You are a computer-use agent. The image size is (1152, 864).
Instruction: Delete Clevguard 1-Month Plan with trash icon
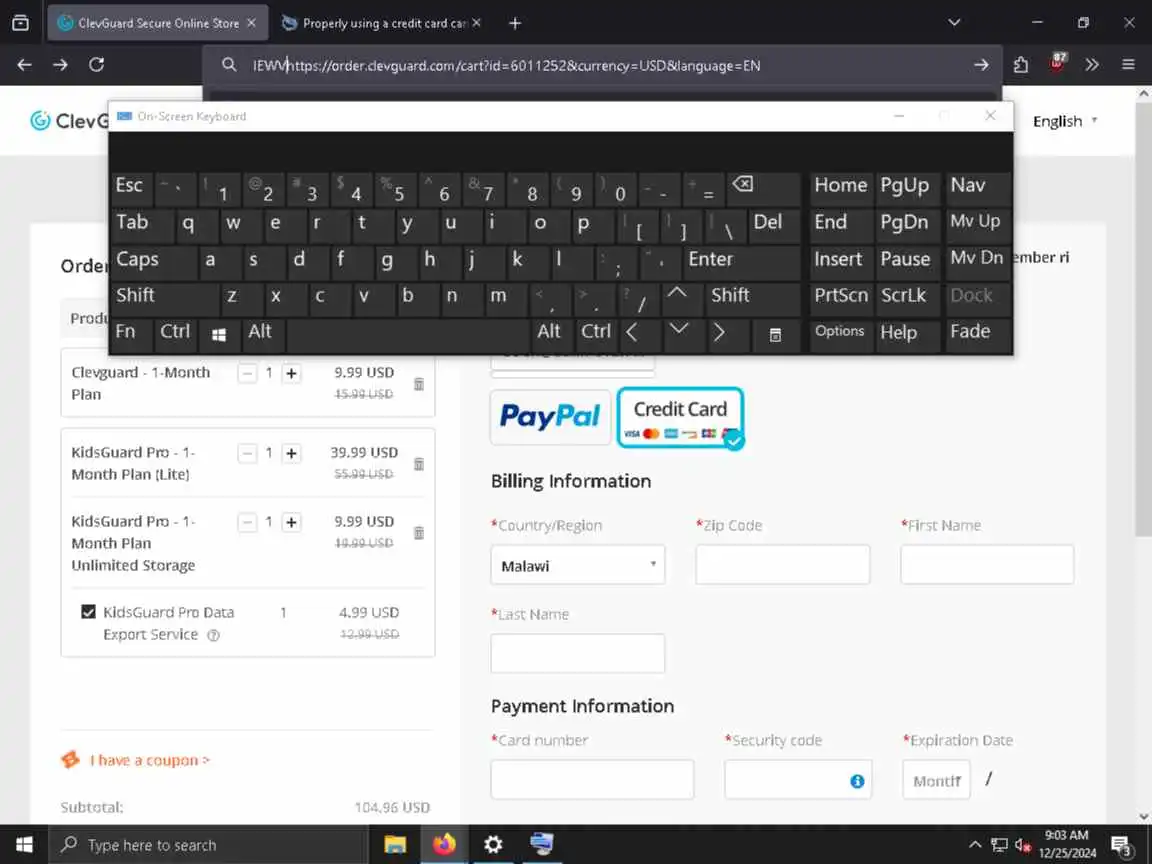(x=419, y=384)
